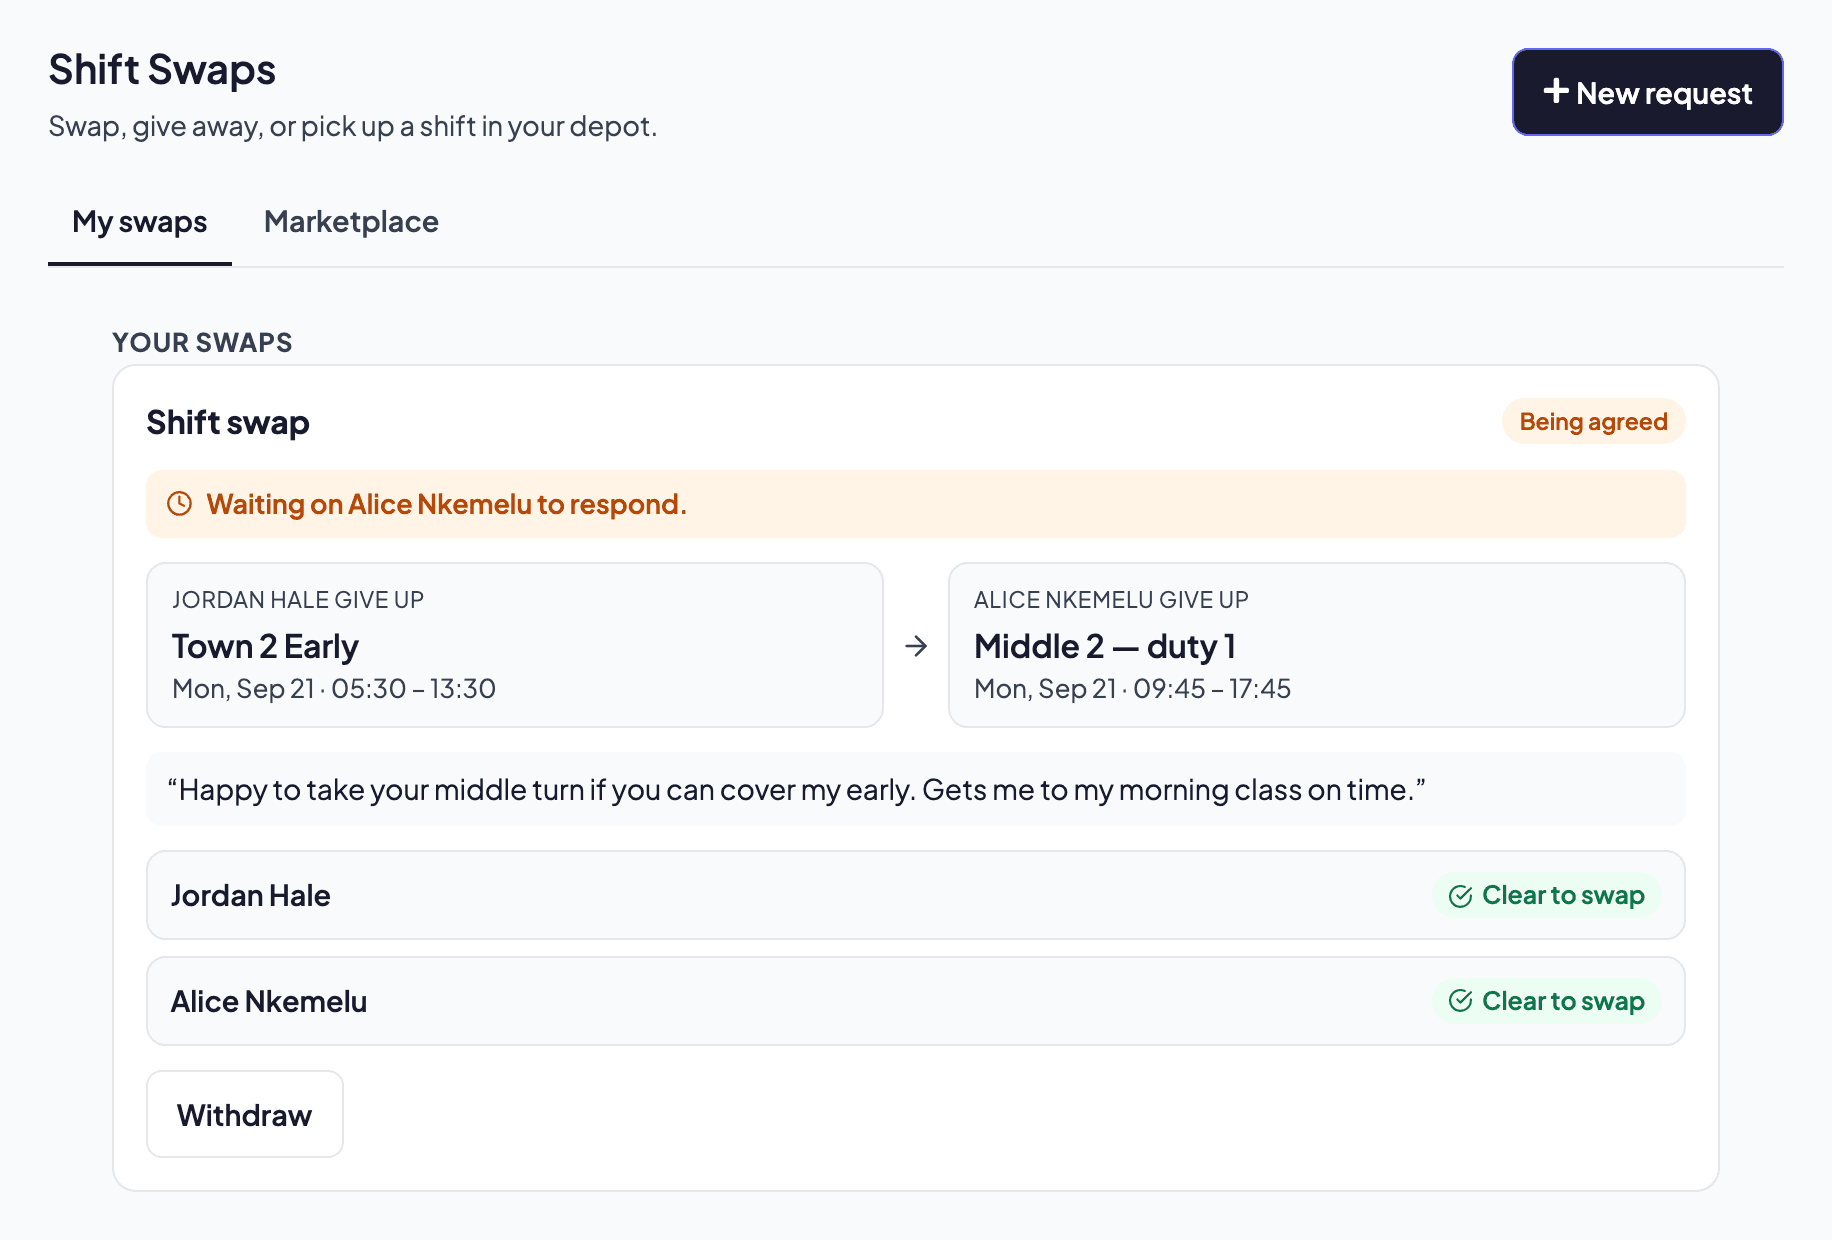
Task: Click ALICE NKEMELU GIVE UP label
Action: (1111, 599)
